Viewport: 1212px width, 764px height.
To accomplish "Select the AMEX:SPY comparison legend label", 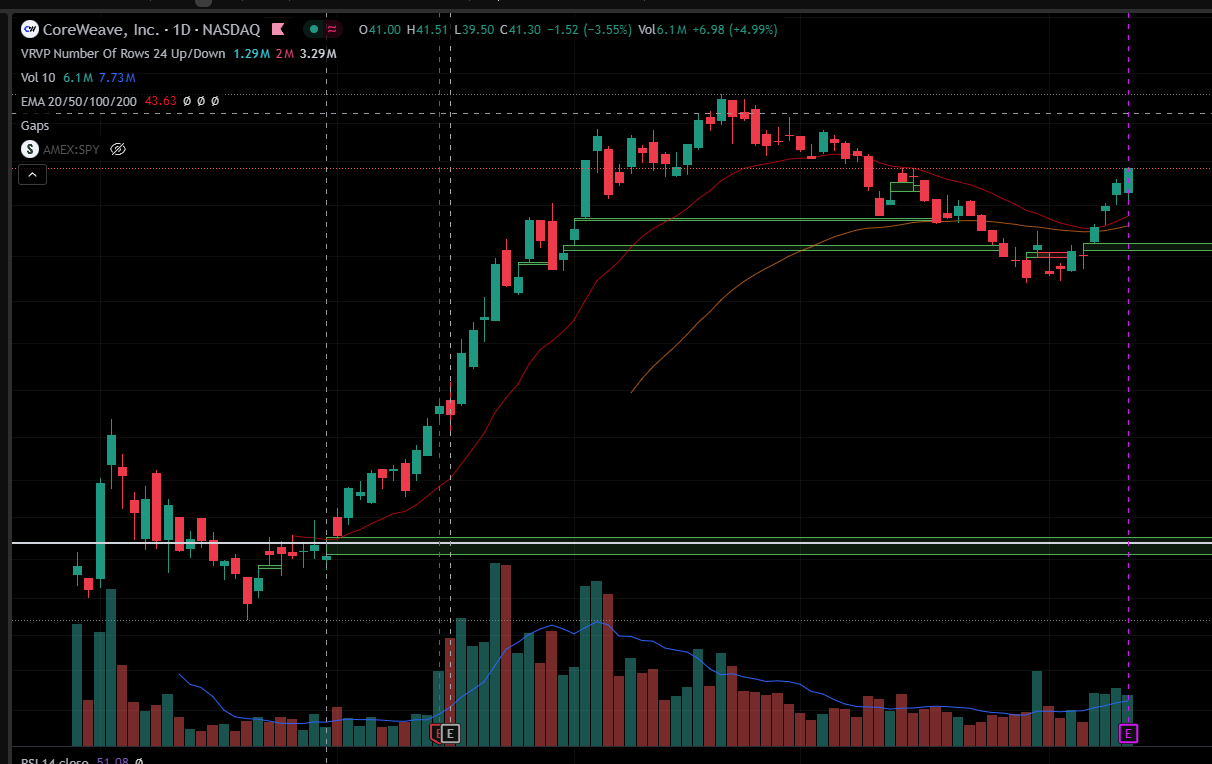I will [x=72, y=149].
